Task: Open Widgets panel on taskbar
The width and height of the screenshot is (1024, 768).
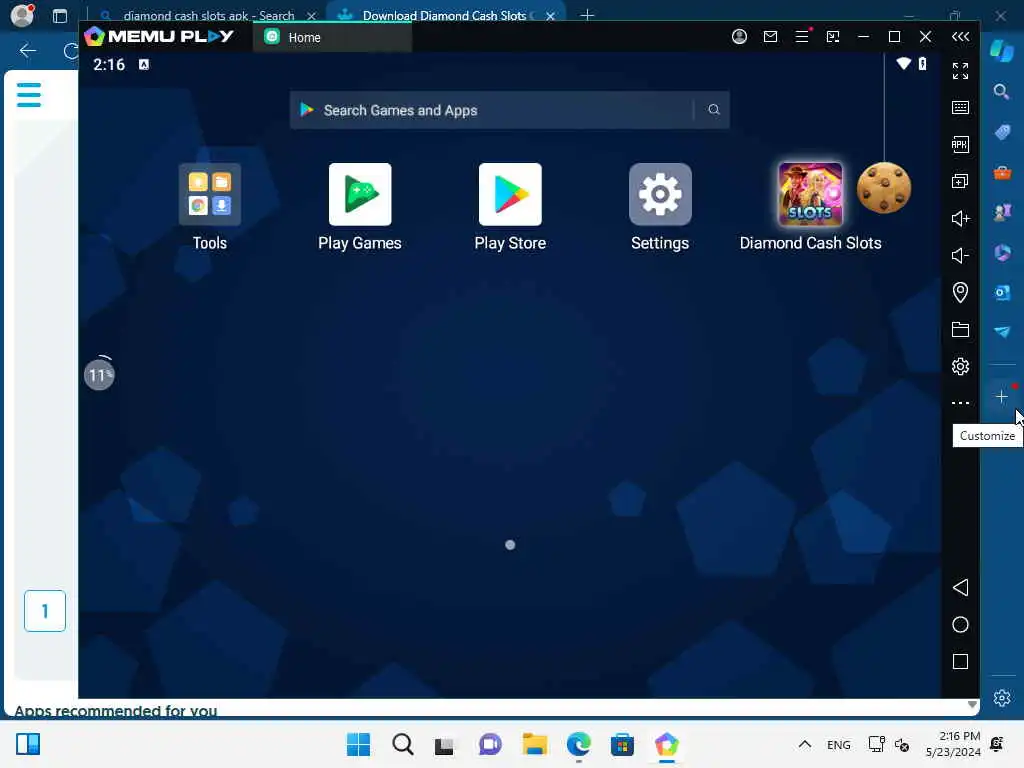Action: tap(28, 744)
